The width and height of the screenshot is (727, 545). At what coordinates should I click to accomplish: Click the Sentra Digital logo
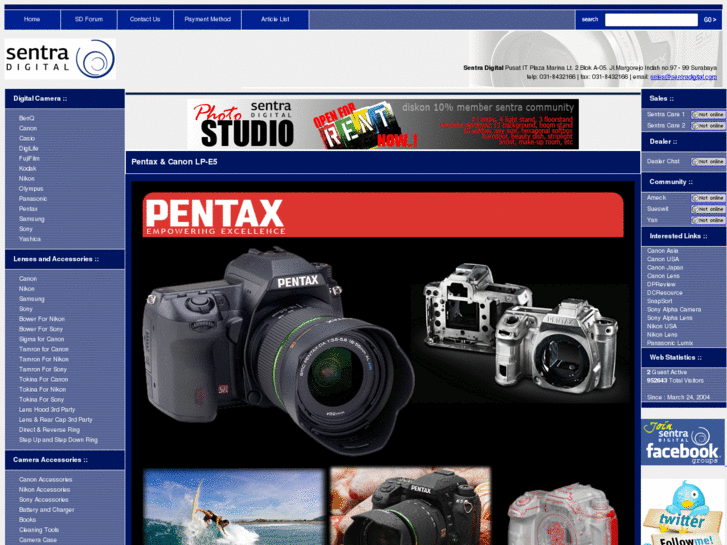pyautogui.click(x=60, y=59)
